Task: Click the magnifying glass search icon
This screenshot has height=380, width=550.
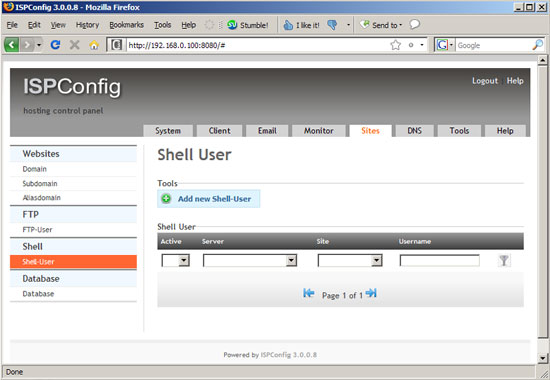Action: pos(537,45)
